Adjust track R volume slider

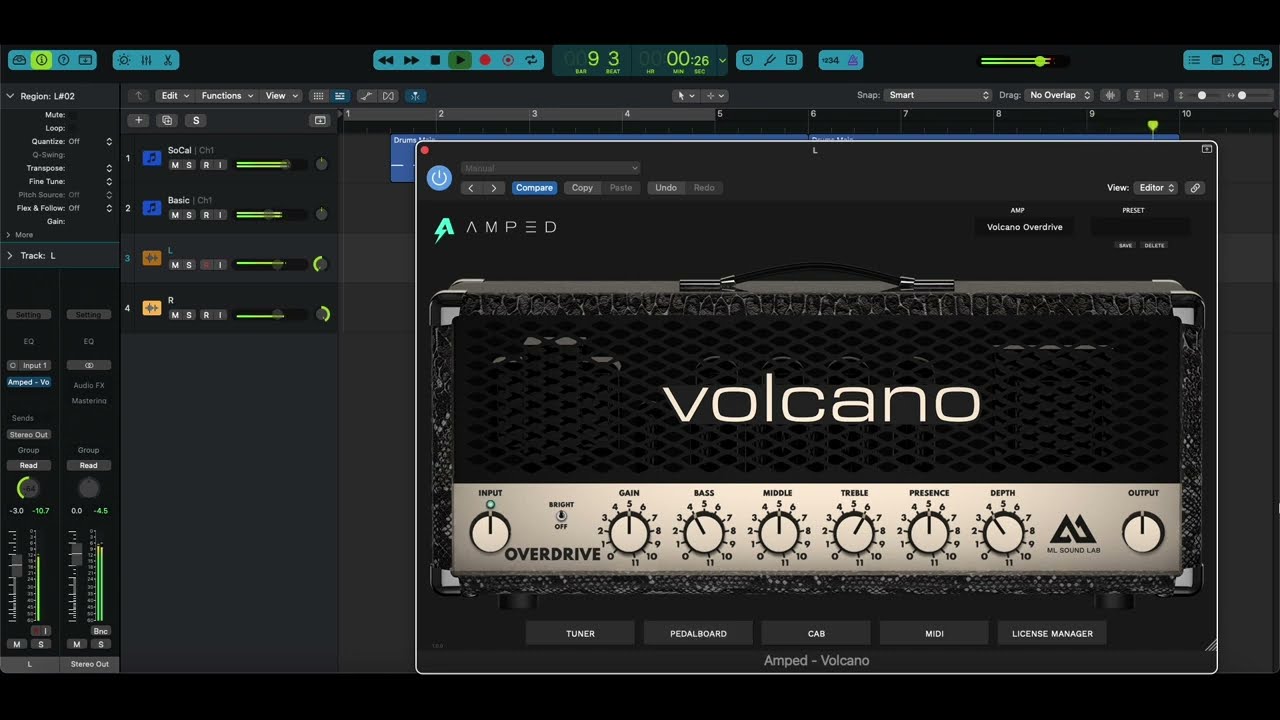pos(272,315)
